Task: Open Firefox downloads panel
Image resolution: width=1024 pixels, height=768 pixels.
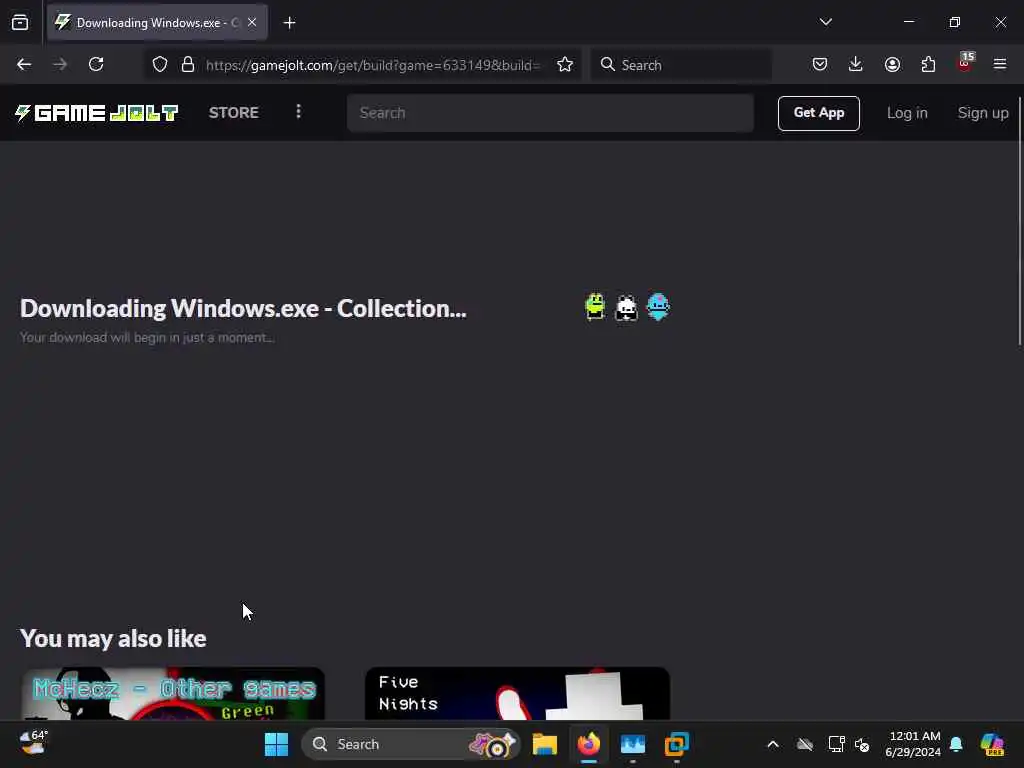Action: pos(856,64)
